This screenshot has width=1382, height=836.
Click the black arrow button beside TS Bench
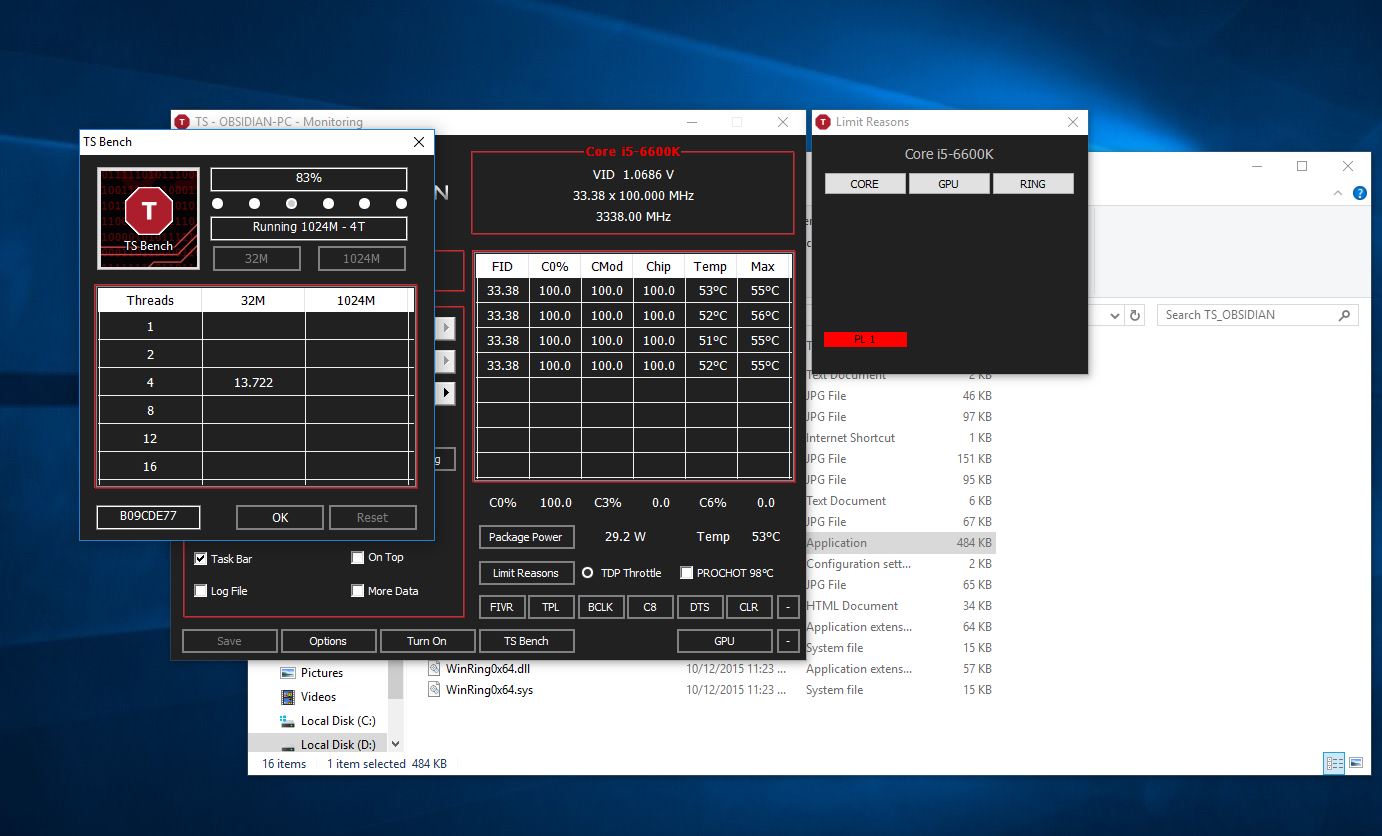(446, 393)
